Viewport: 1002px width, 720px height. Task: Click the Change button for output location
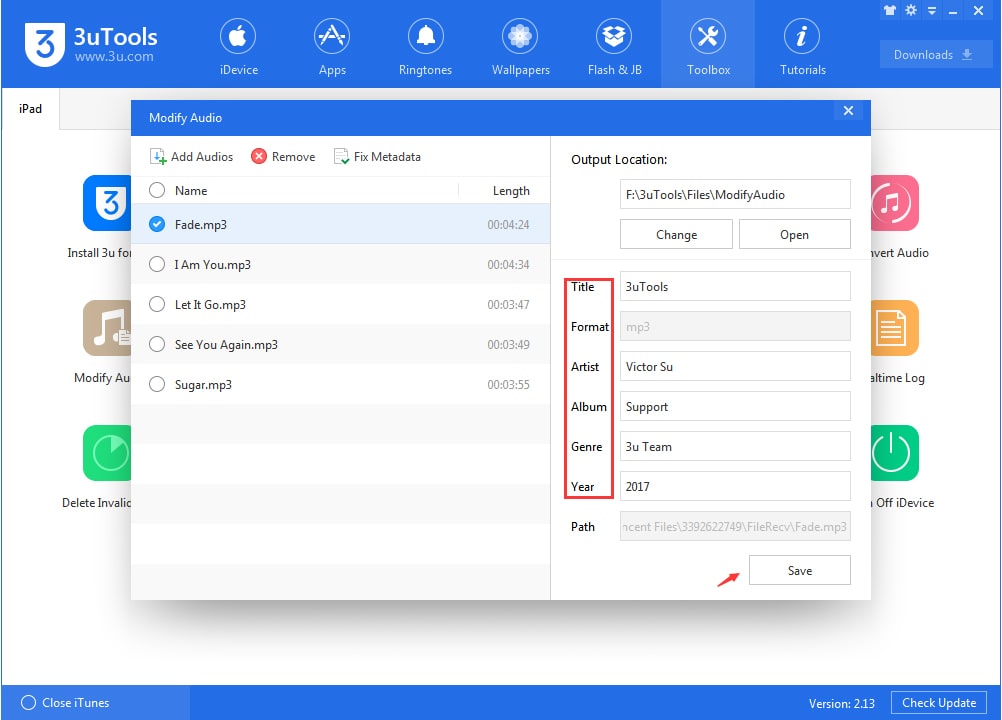(676, 234)
